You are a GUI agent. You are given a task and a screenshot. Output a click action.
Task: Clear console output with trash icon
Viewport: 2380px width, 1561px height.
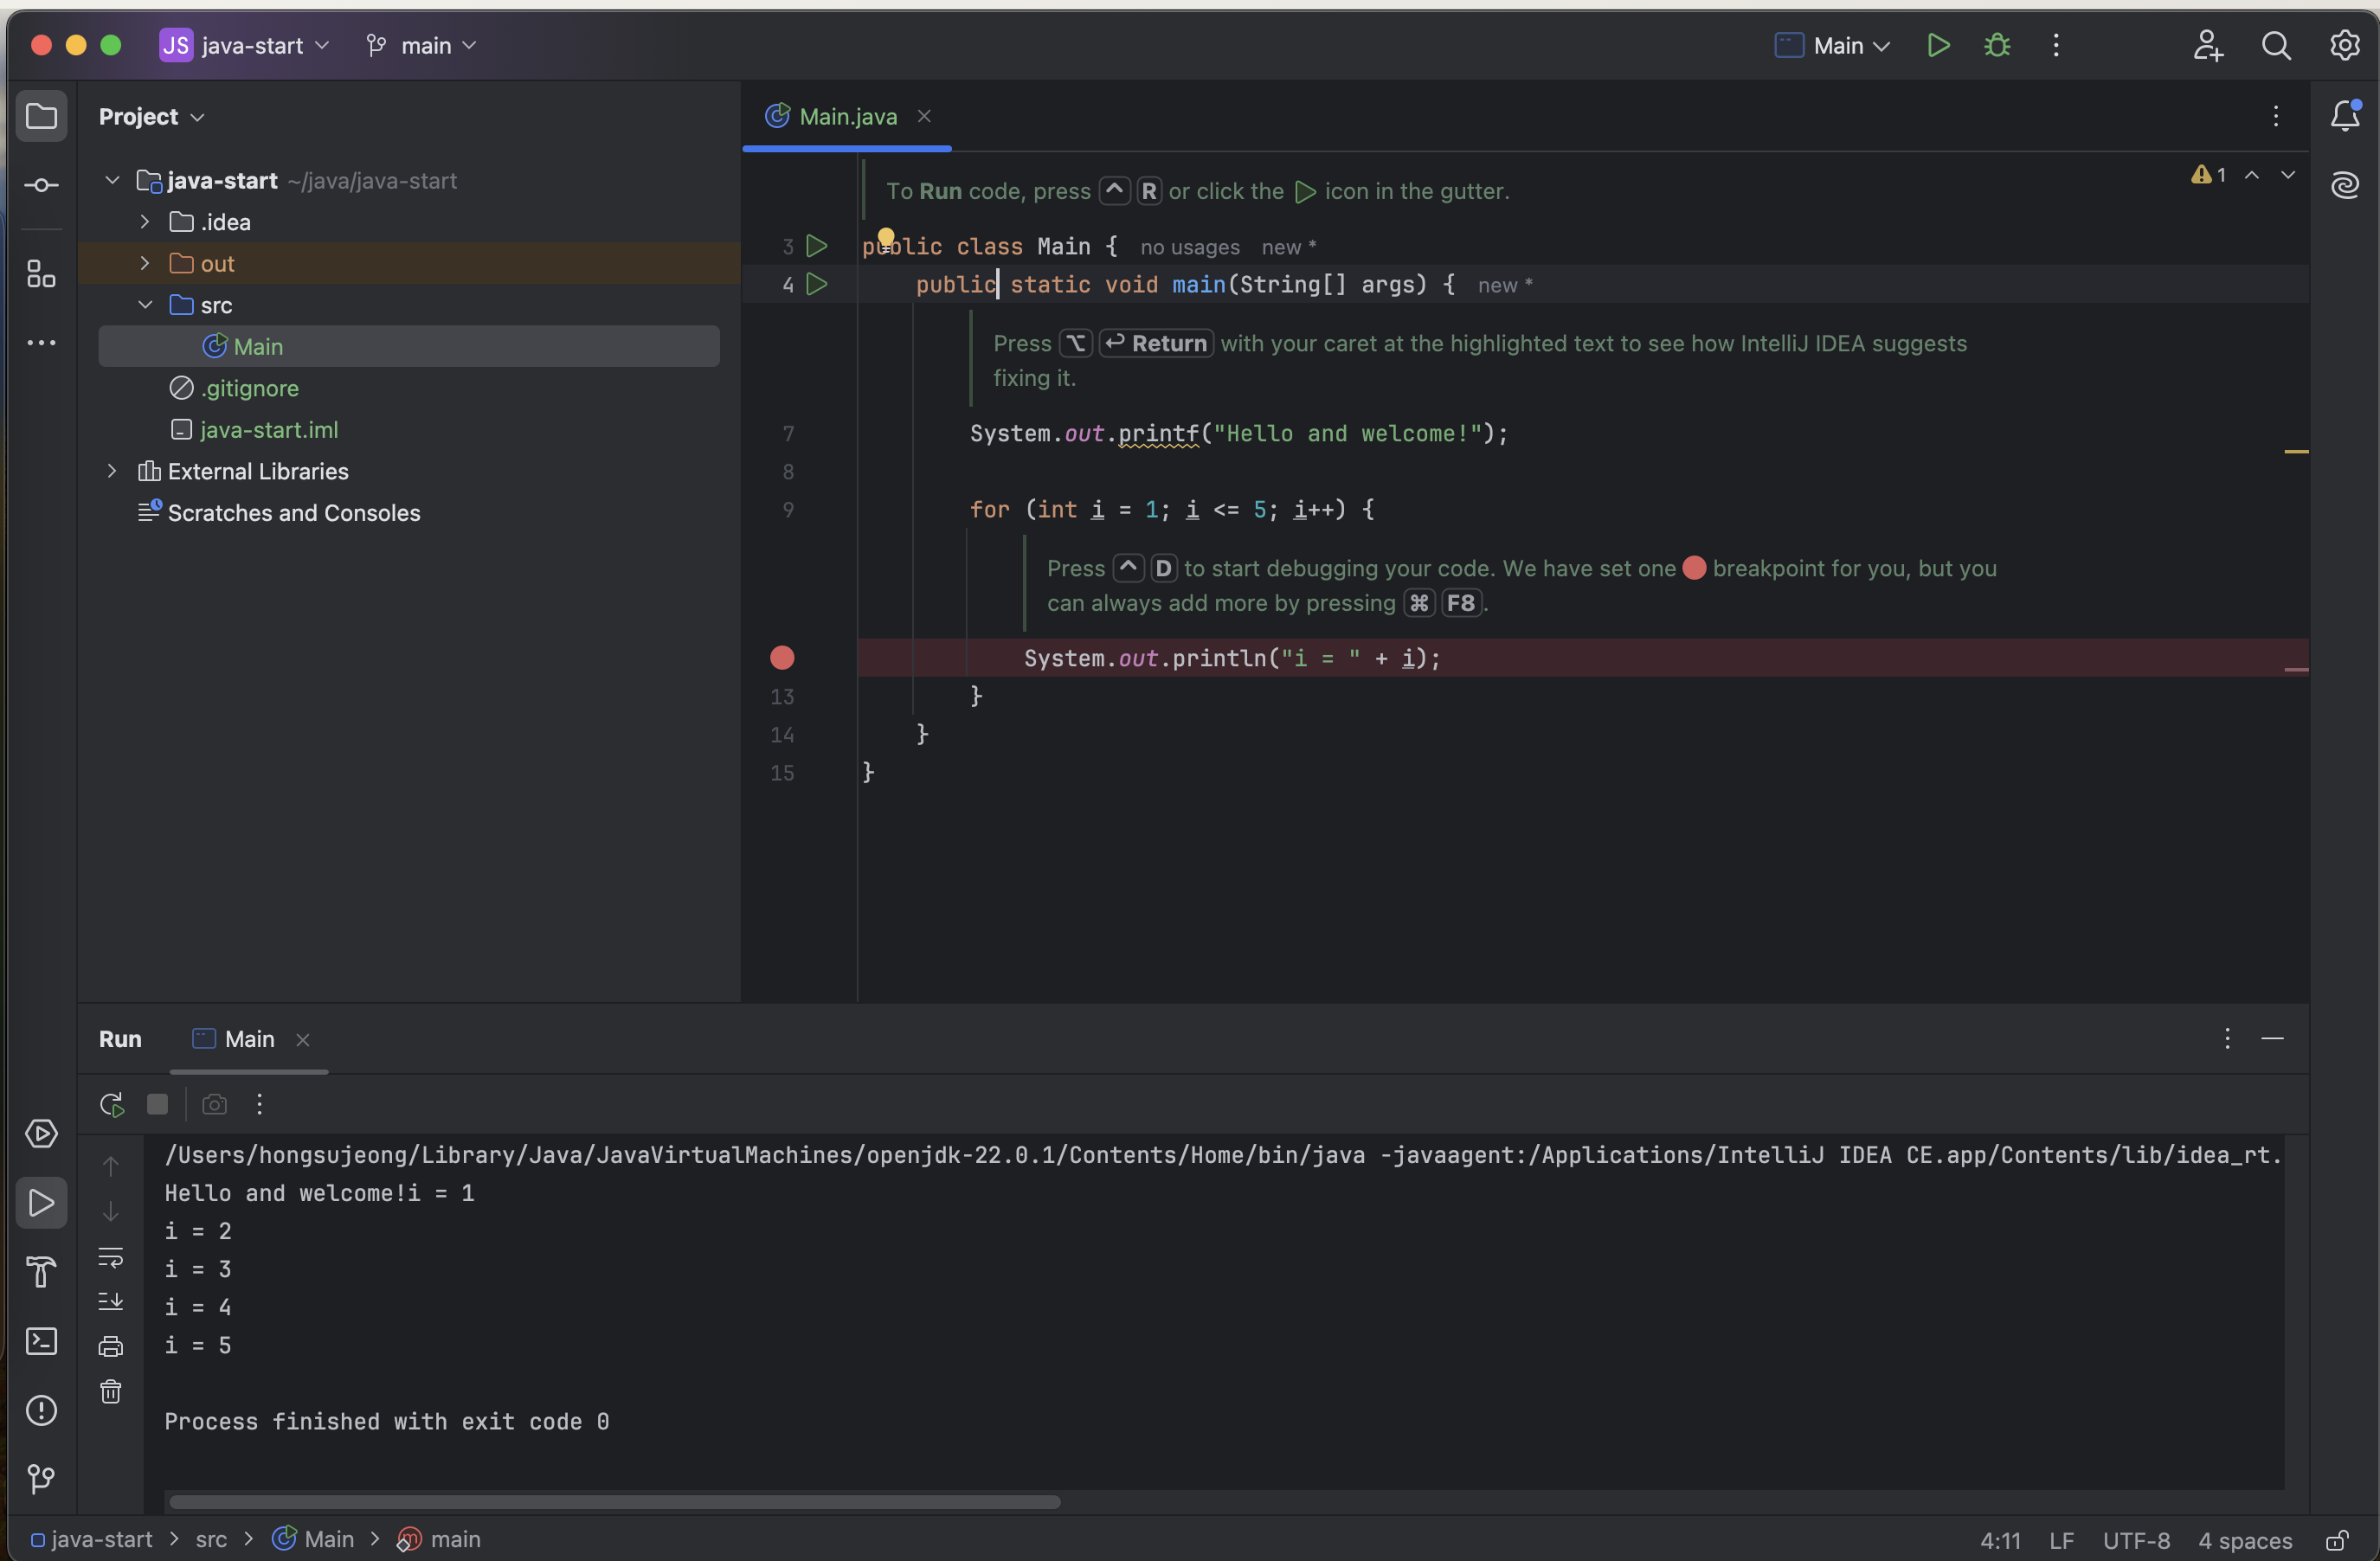tap(111, 1391)
